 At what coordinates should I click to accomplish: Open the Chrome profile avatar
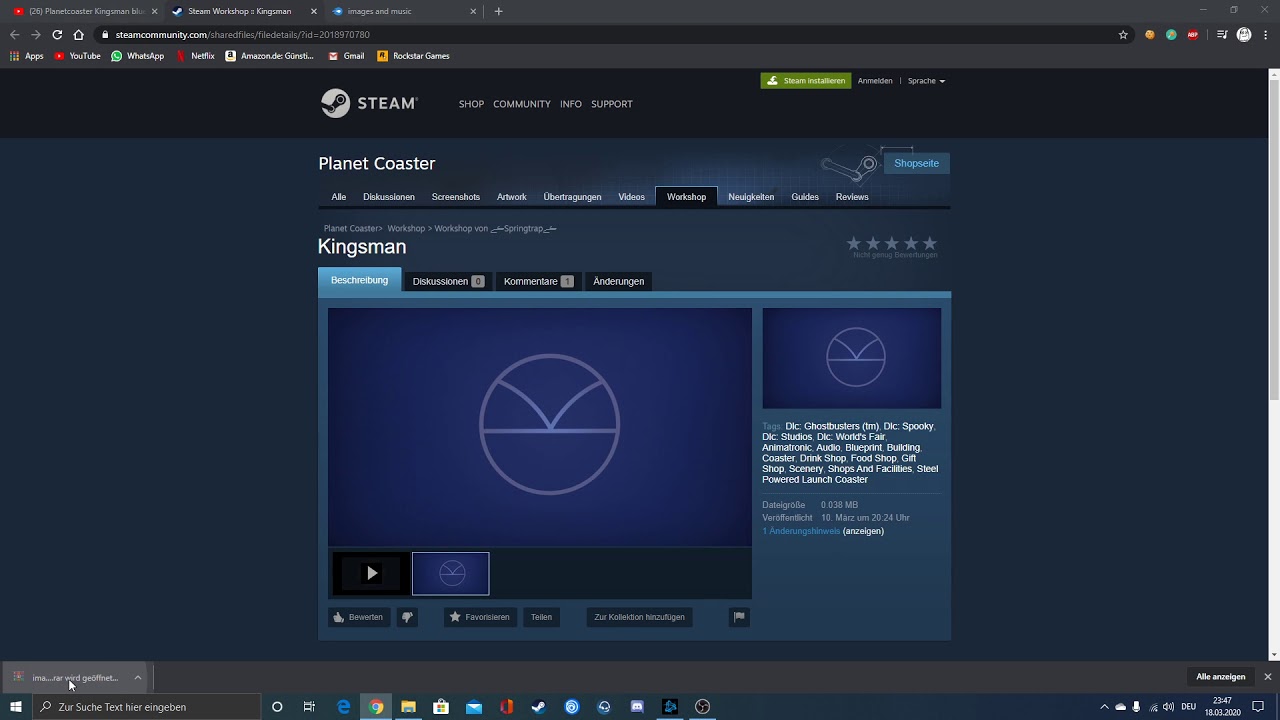[x=1244, y=35]
